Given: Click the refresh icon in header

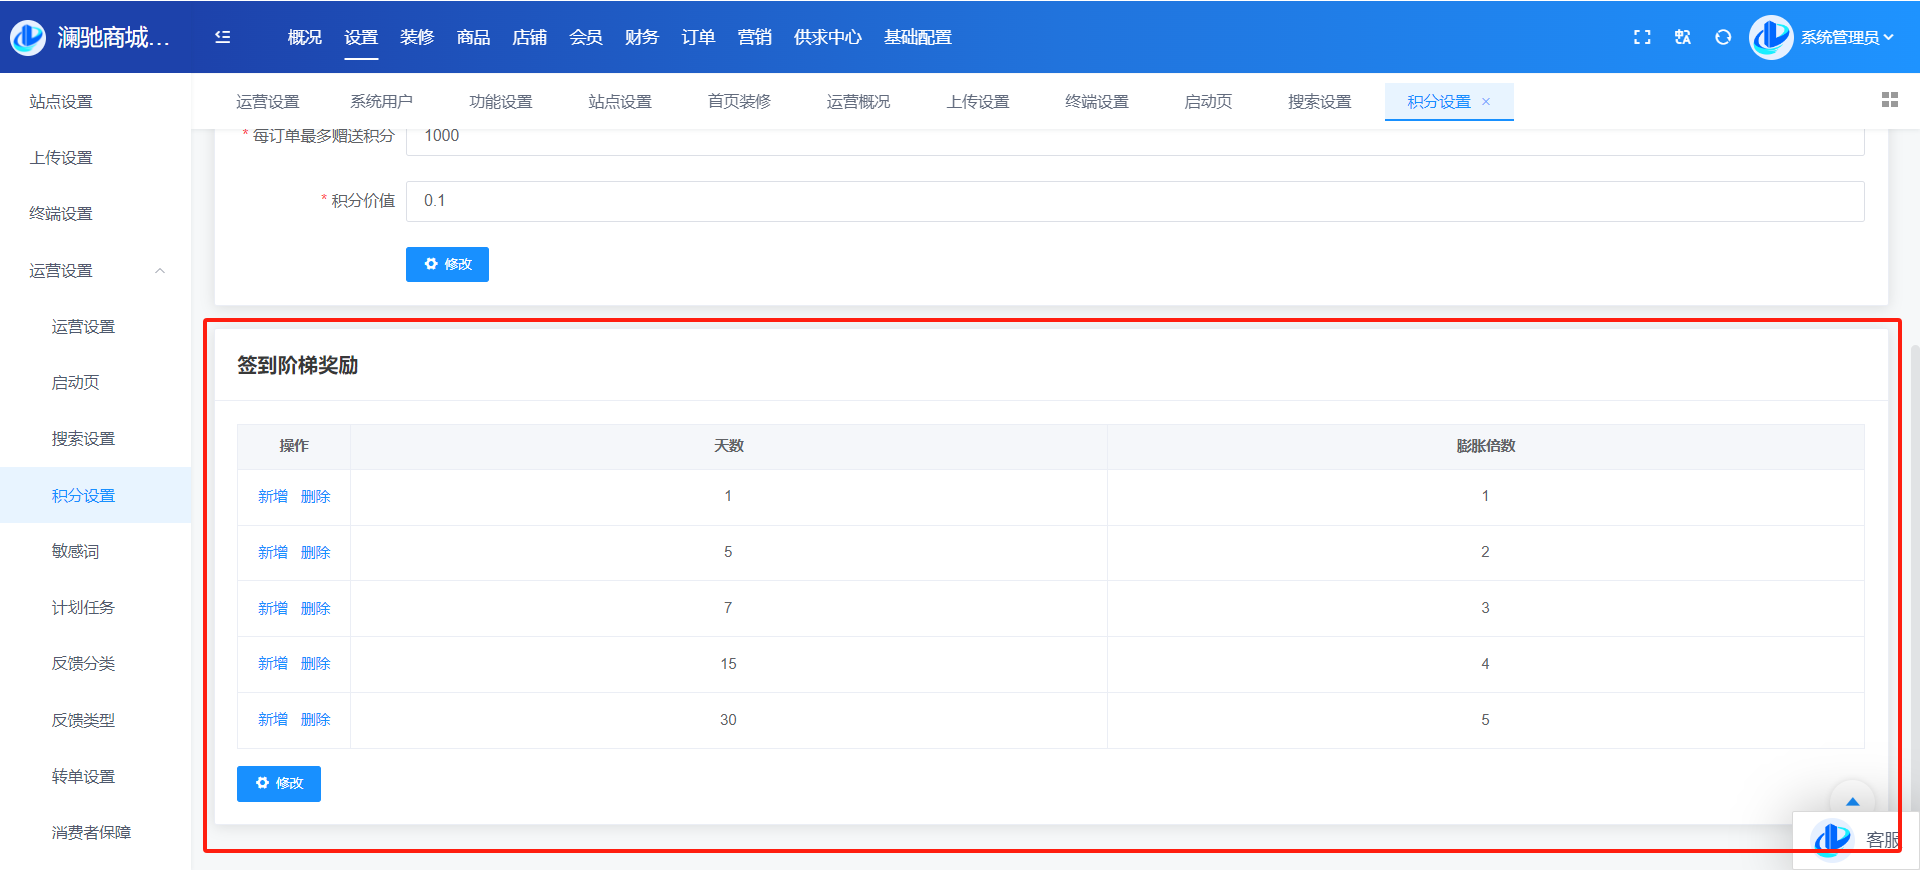Looking at the screenshot, I should (x=1723, y=37).
